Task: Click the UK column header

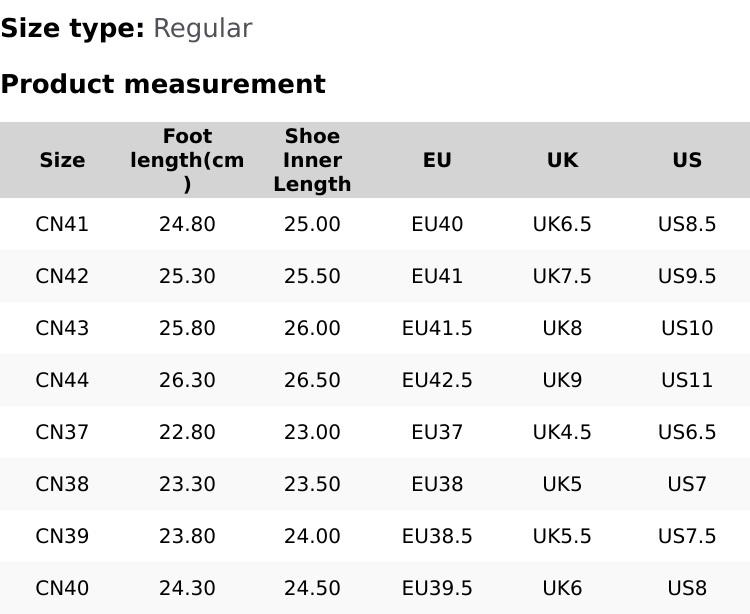Action: 562,160
